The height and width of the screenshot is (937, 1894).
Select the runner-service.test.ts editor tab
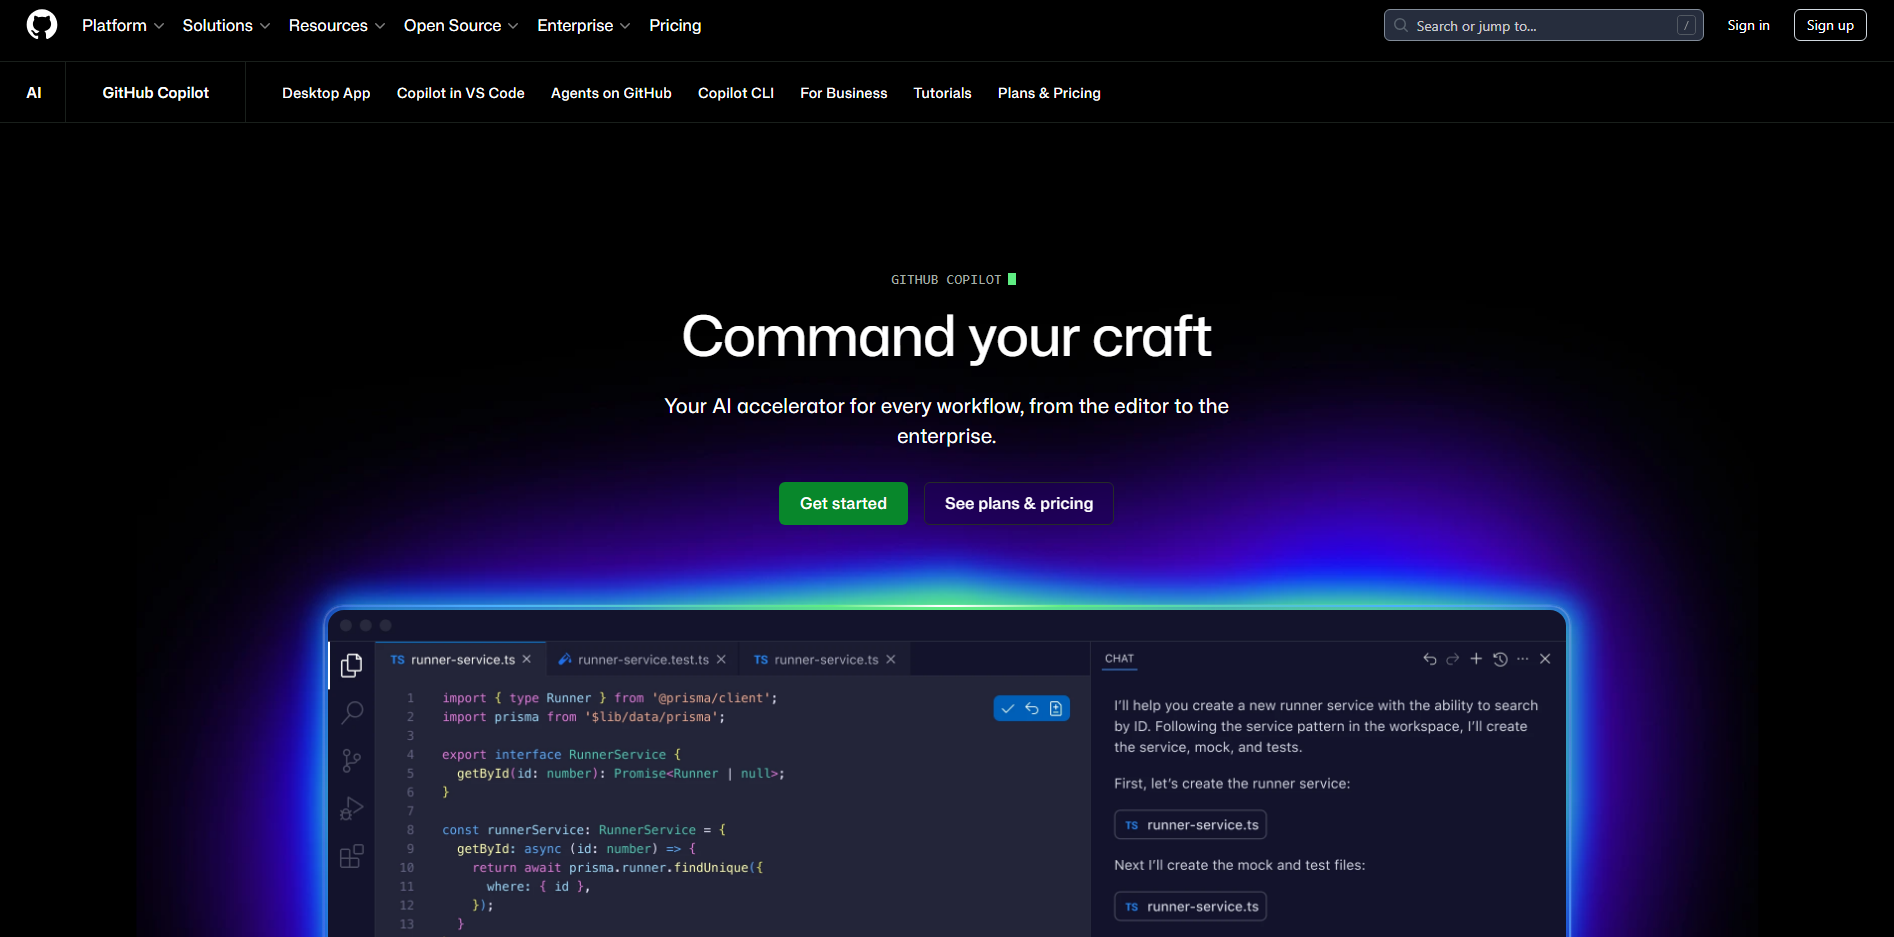coord(642,659)
